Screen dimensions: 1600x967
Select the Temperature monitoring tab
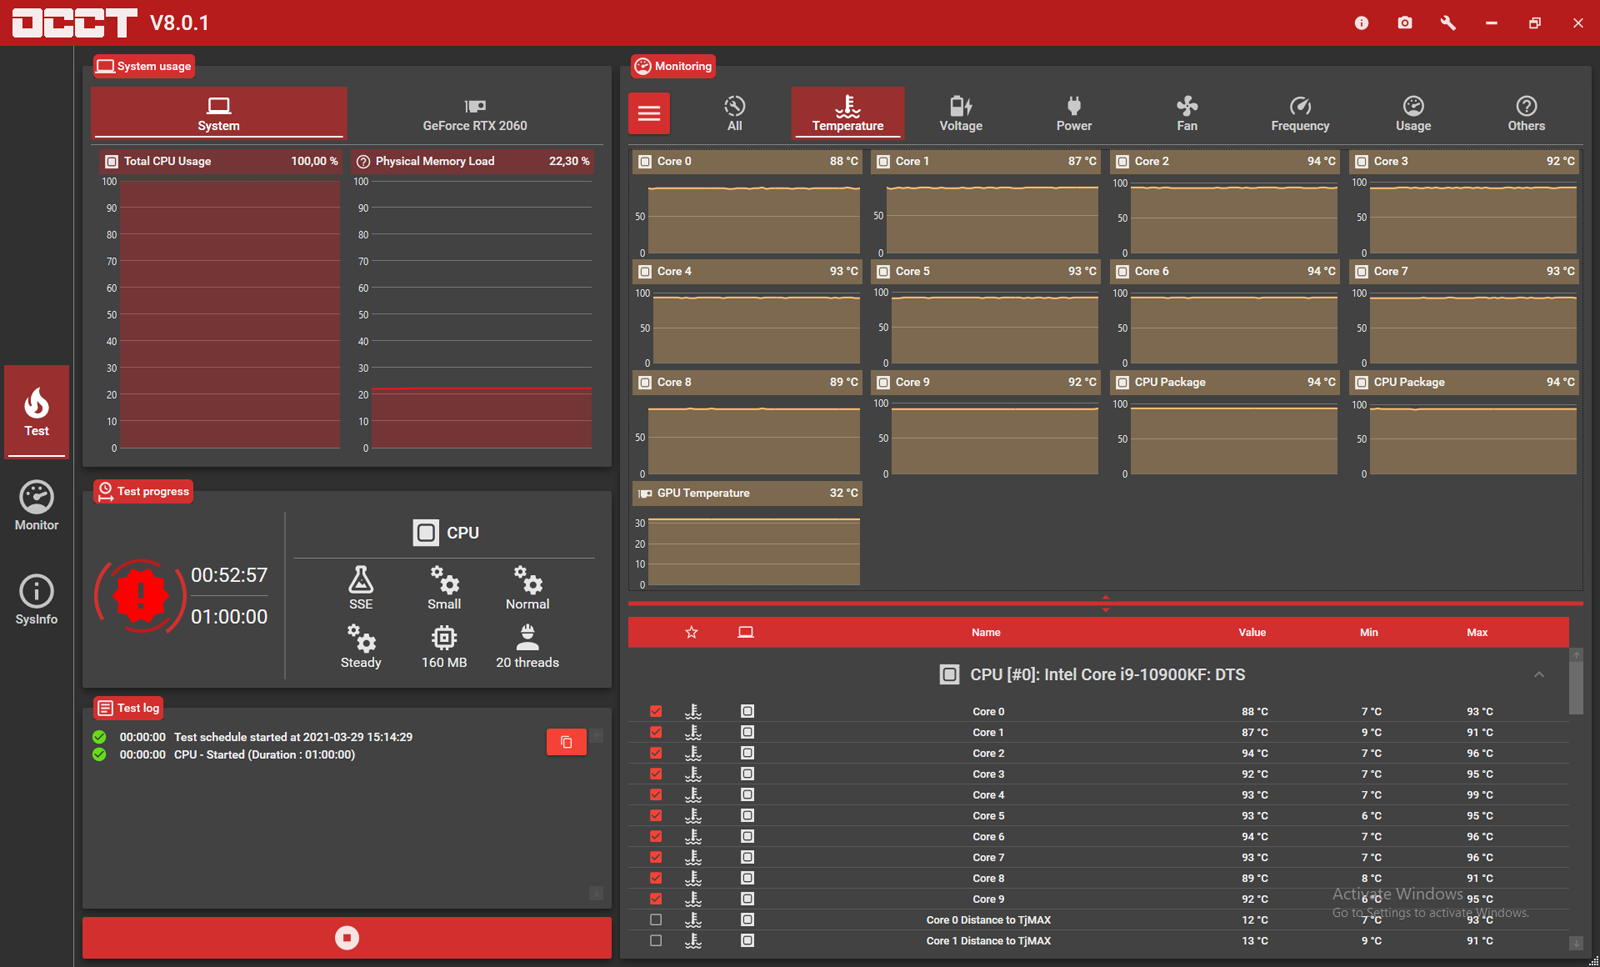pos(848,113)
